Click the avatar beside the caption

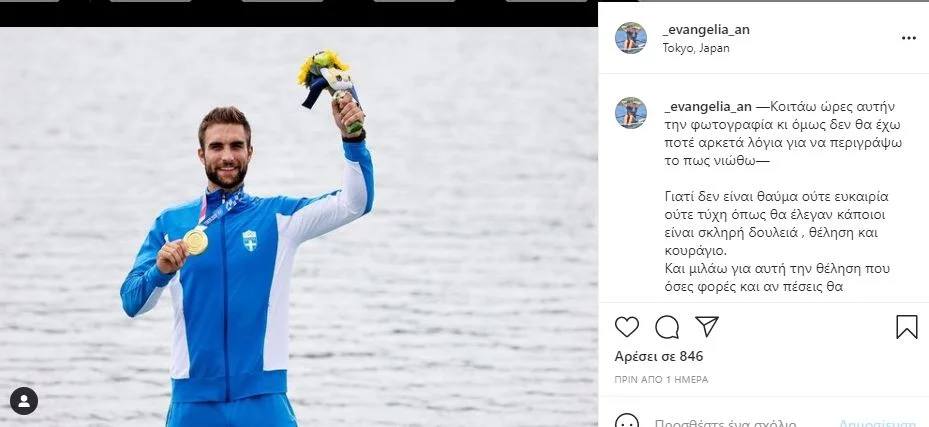[631, 113]
